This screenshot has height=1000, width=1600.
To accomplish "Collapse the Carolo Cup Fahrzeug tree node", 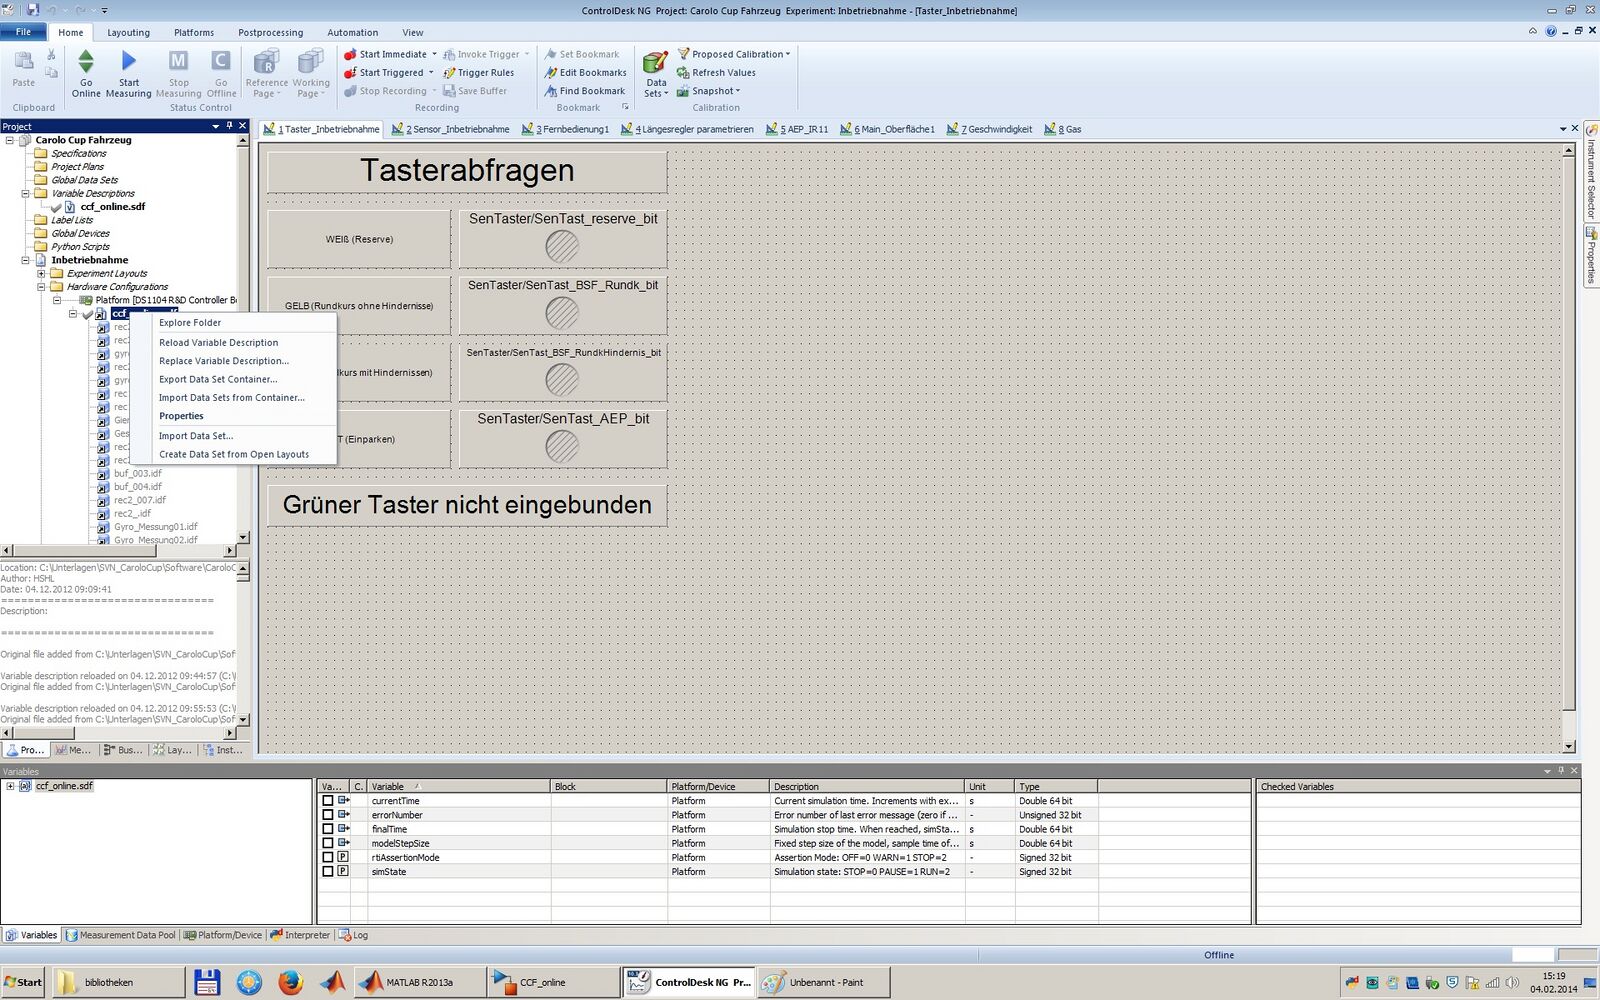I will click(x=10, y=140).
